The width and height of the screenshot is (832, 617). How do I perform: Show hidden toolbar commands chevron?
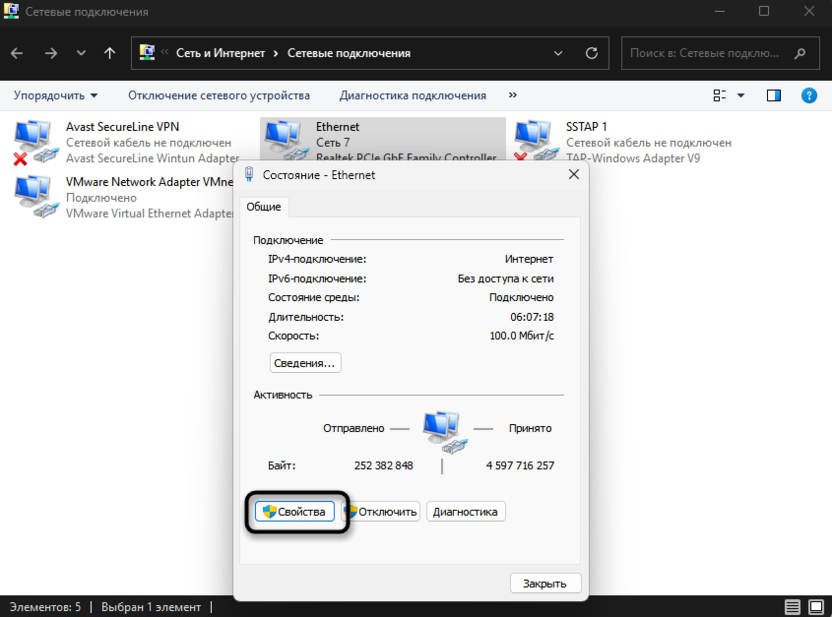[x=513, y=95]
